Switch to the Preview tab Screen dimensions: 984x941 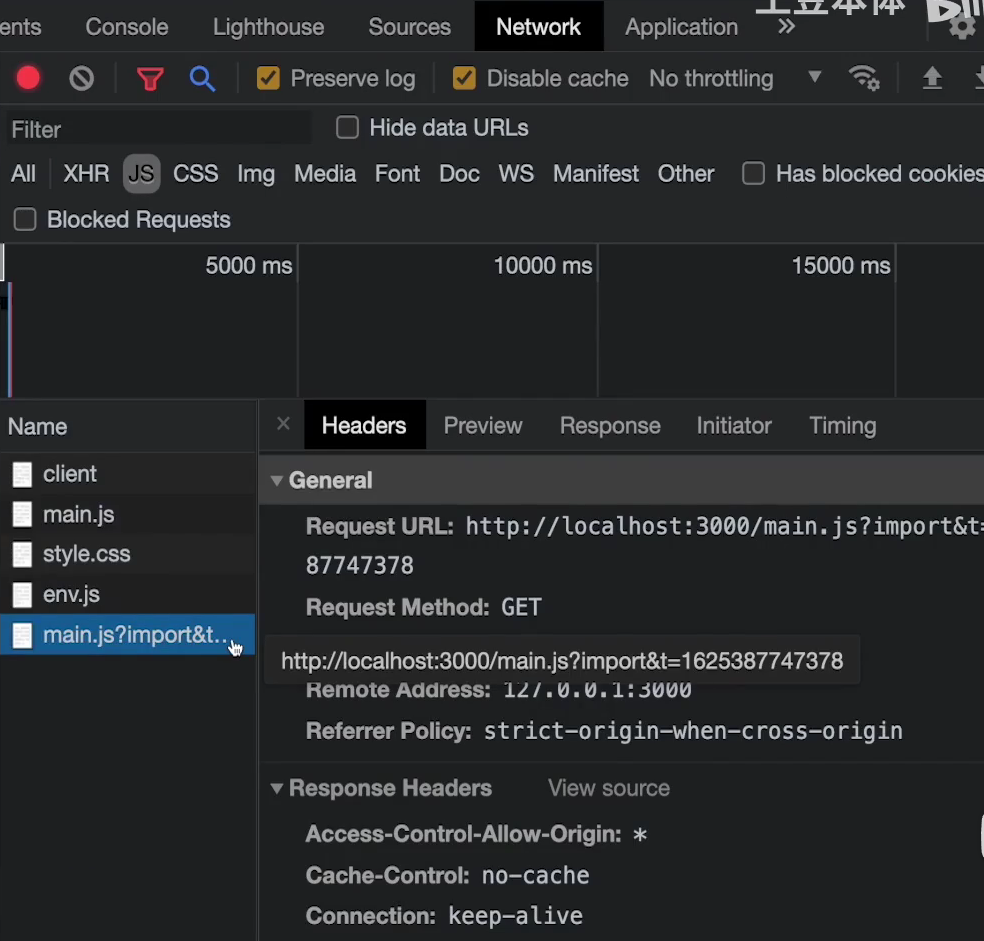coord(483,426)
